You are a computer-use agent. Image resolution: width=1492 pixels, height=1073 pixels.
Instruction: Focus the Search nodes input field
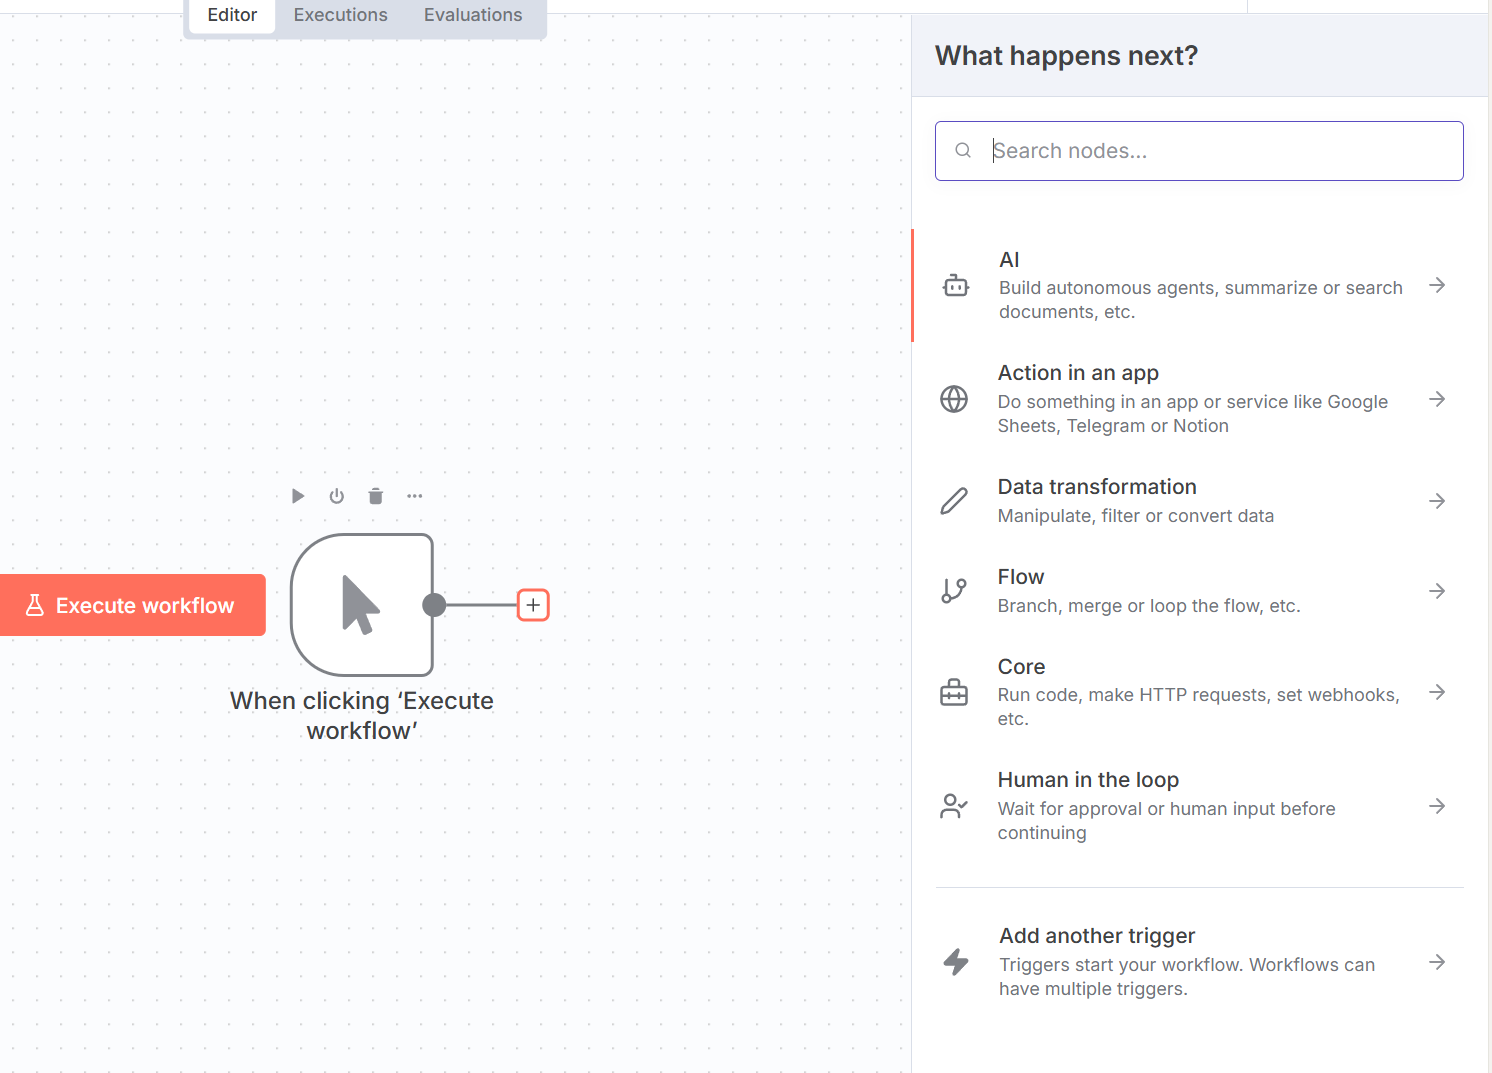pyautogui.click(x=1210, y=151)
